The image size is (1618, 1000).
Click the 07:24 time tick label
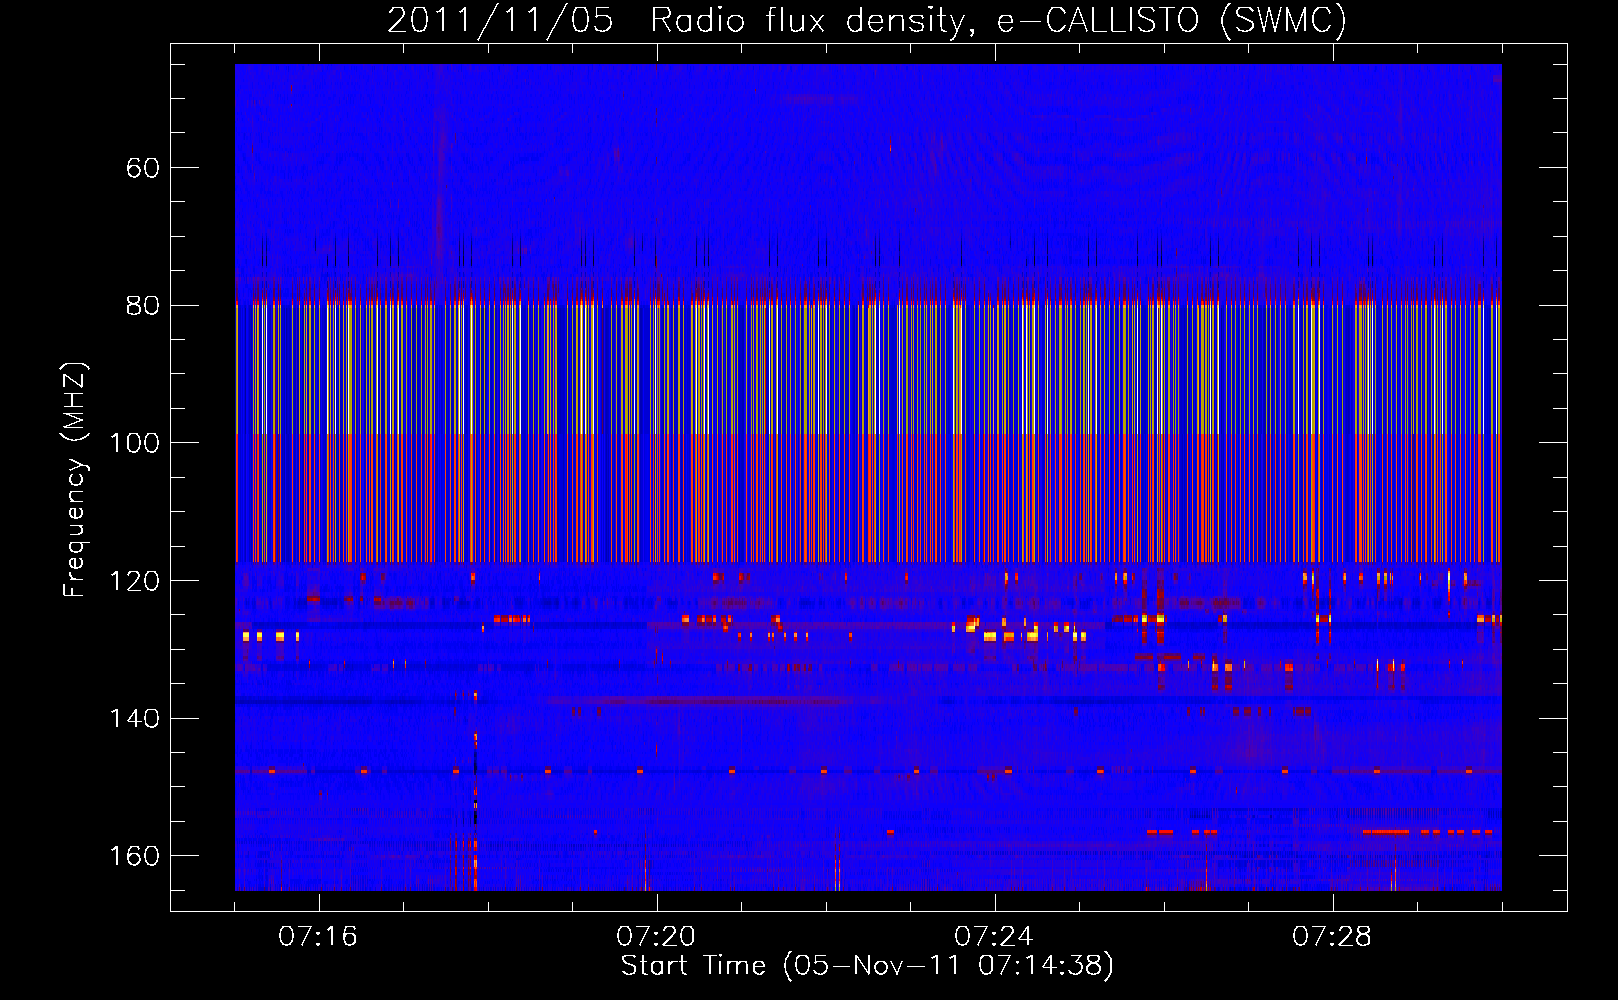click(994, 937)
